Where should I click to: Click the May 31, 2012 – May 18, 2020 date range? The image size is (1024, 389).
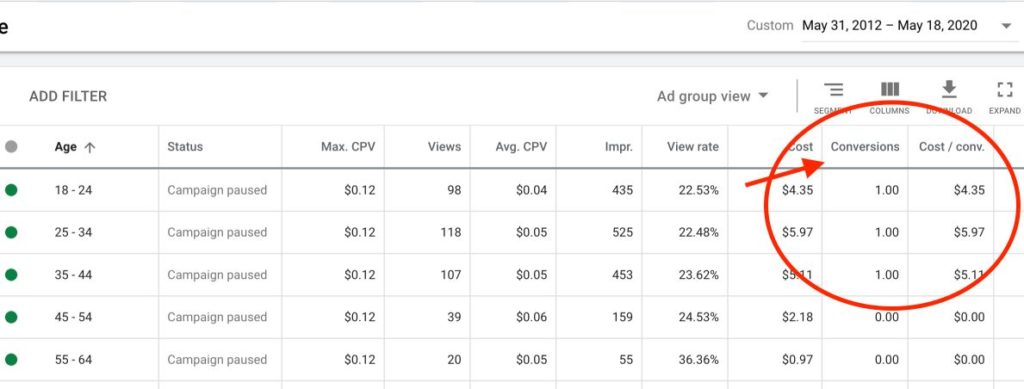coord(889,25)
